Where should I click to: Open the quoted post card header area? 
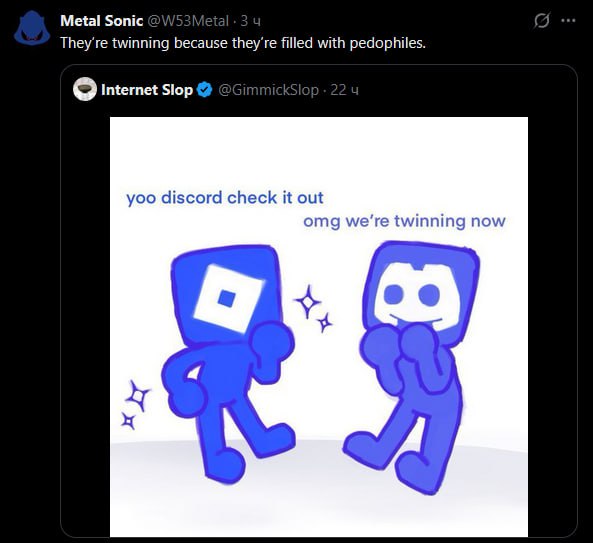(x=319, y=90)
